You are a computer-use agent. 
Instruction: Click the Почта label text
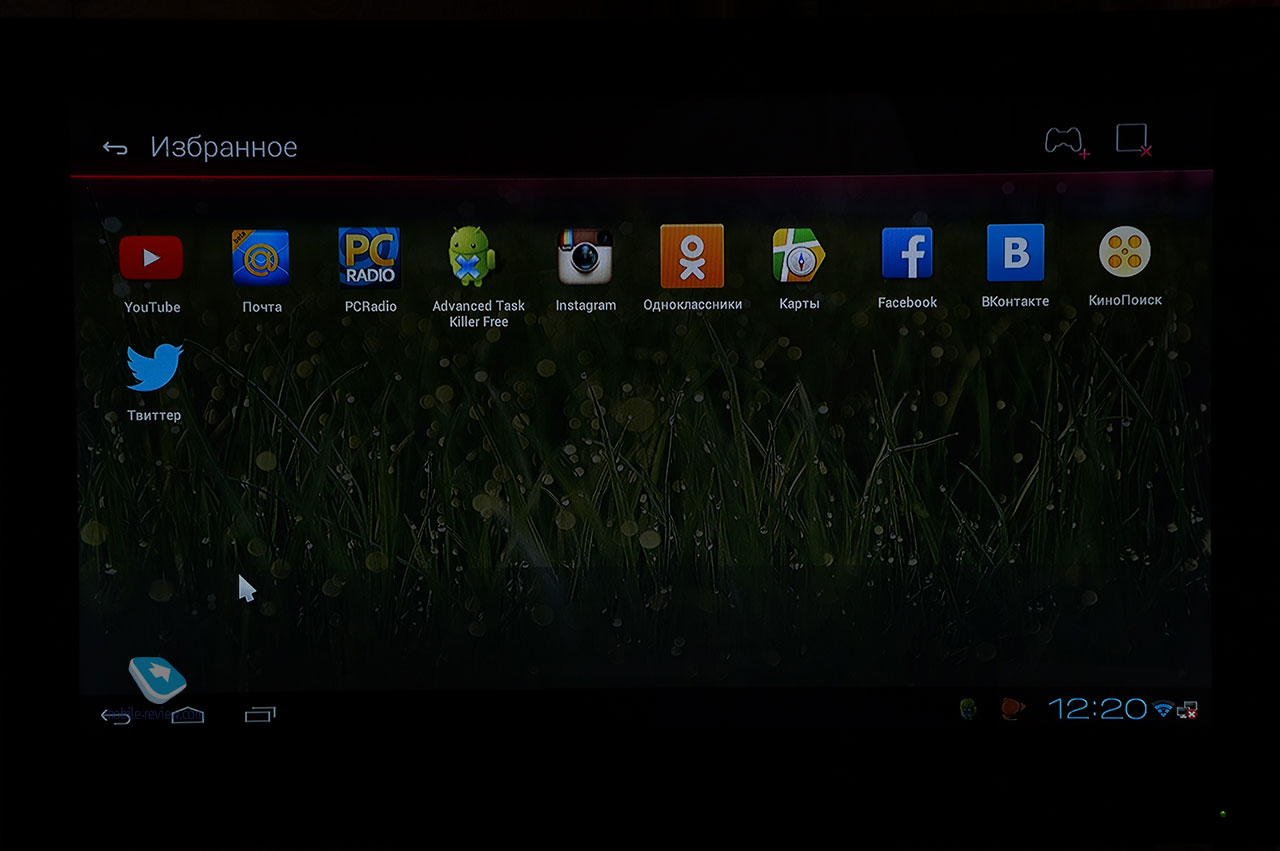coord(262,307)
